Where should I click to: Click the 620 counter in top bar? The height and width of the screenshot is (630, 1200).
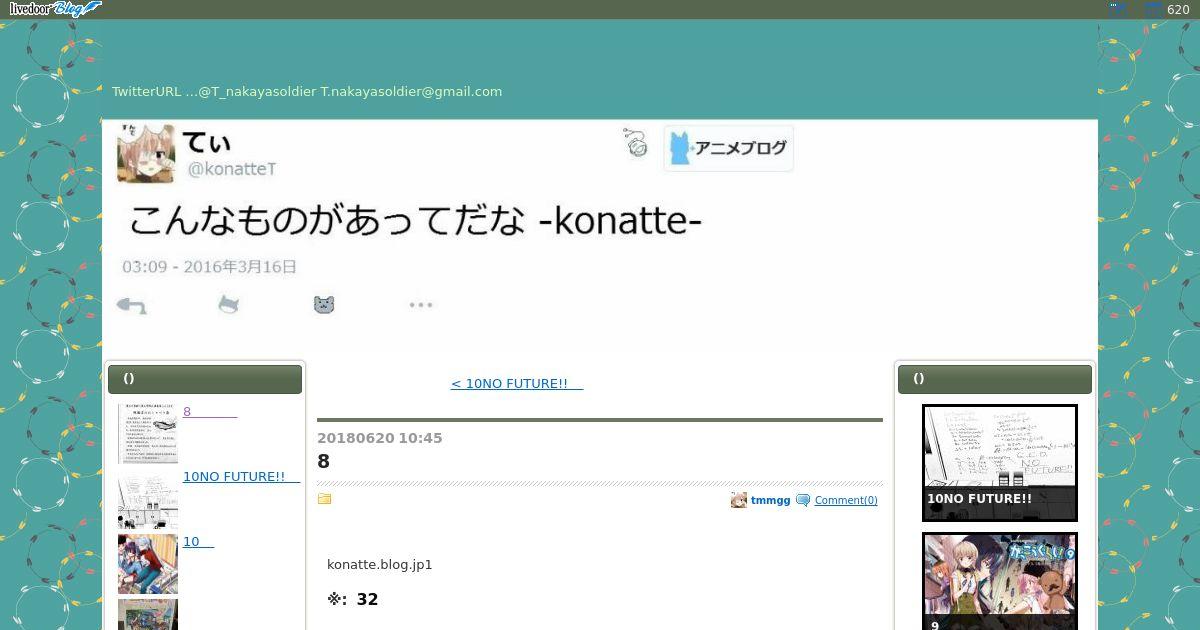1178,9
